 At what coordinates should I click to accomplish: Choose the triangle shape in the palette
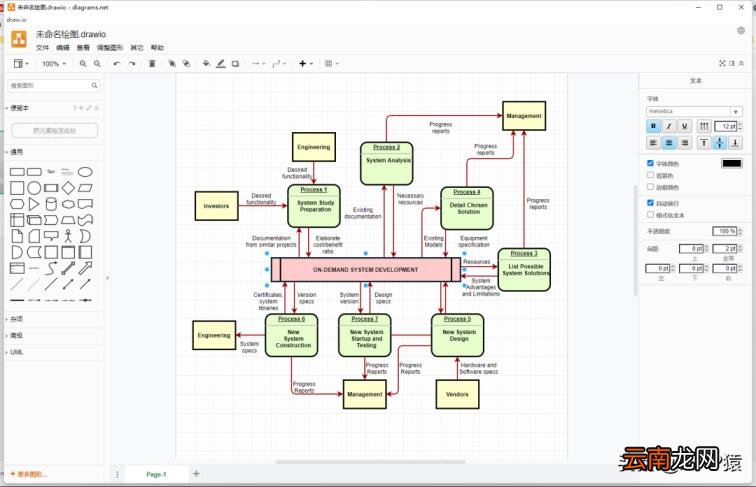(x=34, y=204)
